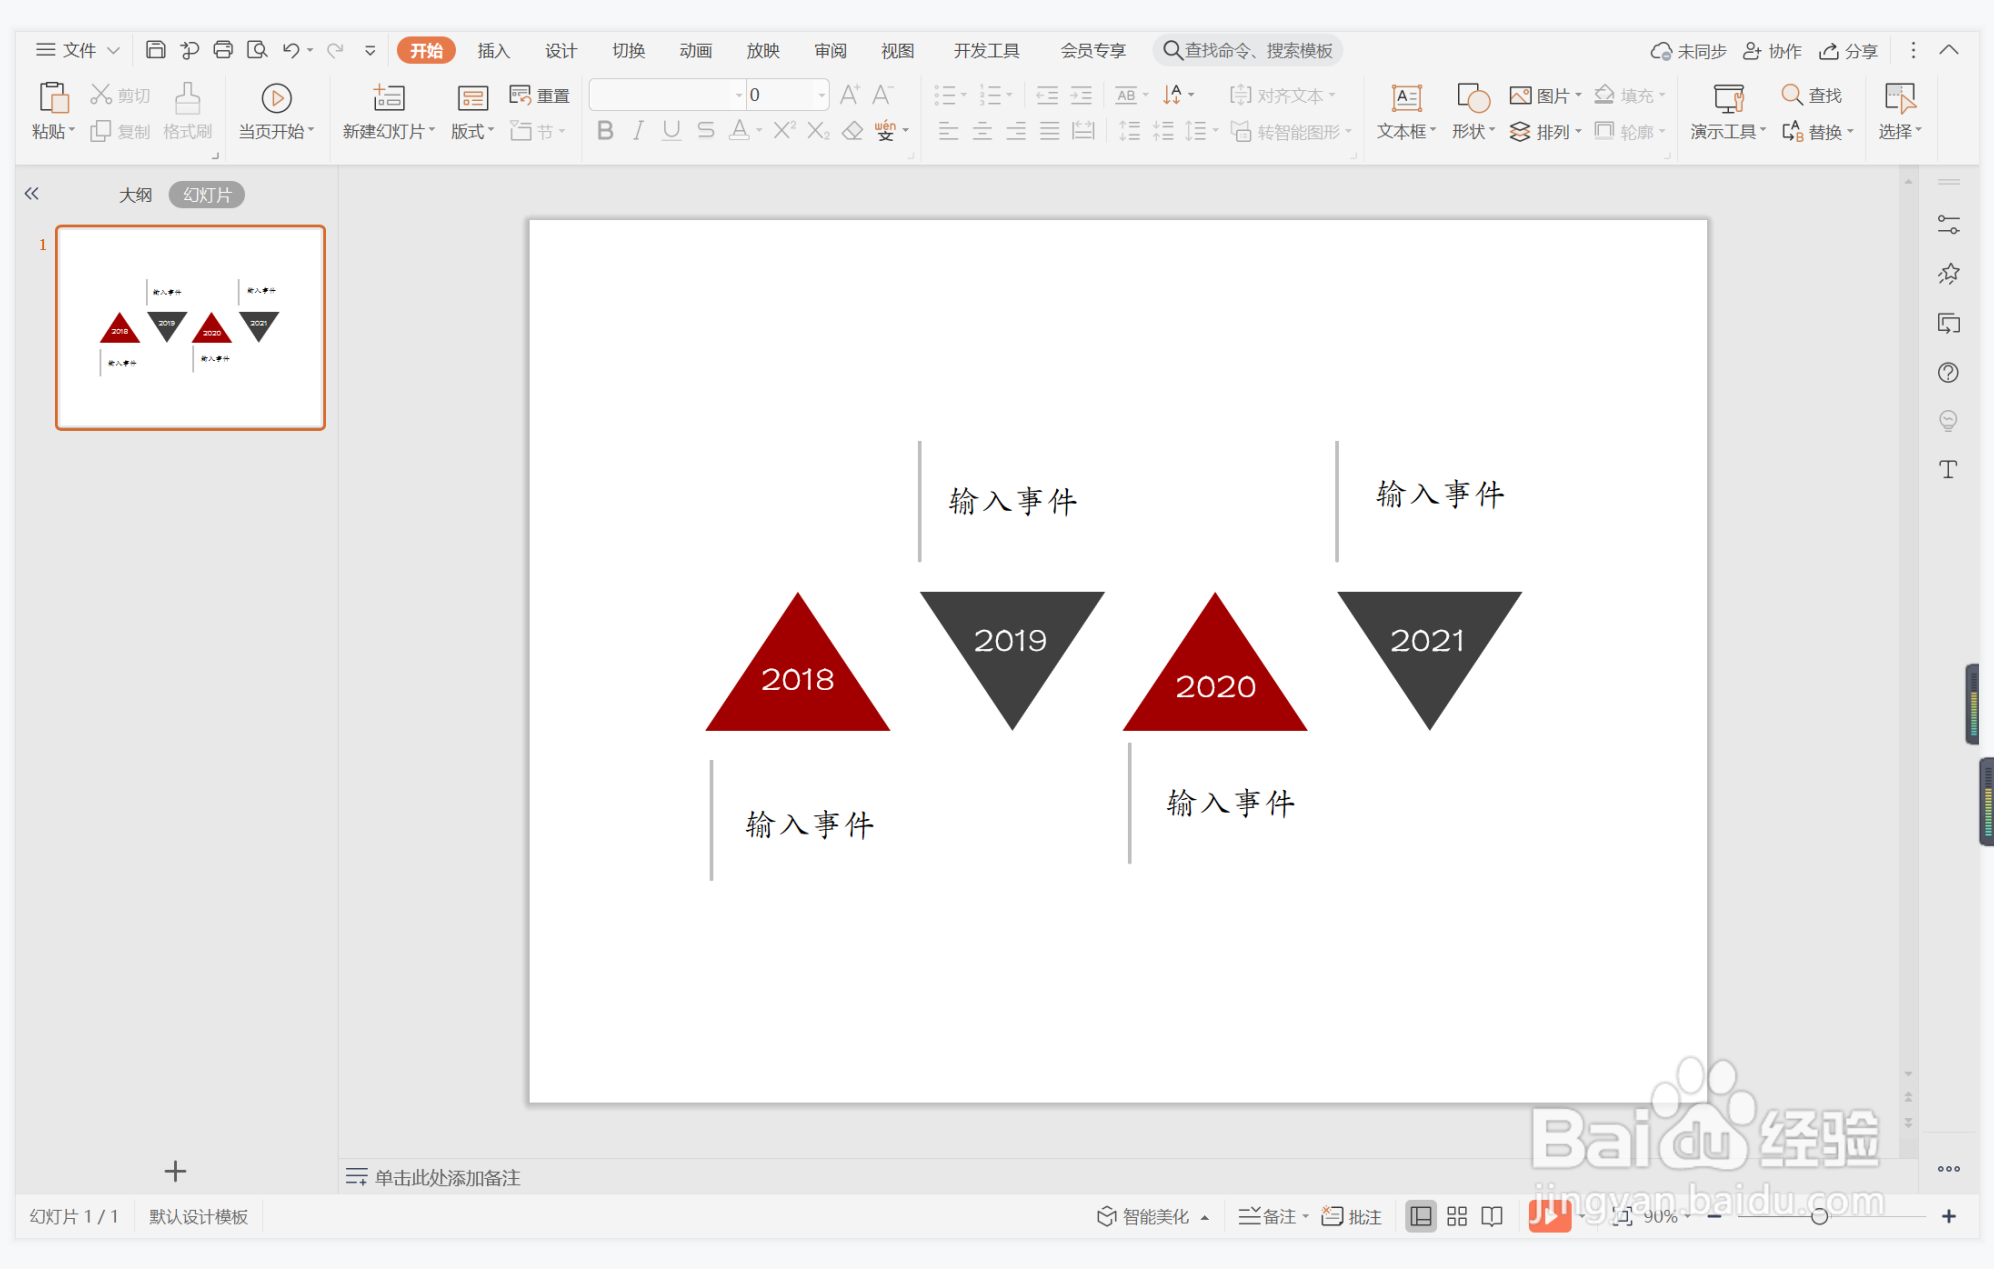The width and height of the screenshot is (1994, 1269).
Task: Start slideshow from current page icon
Action: [x=276, y=98]
